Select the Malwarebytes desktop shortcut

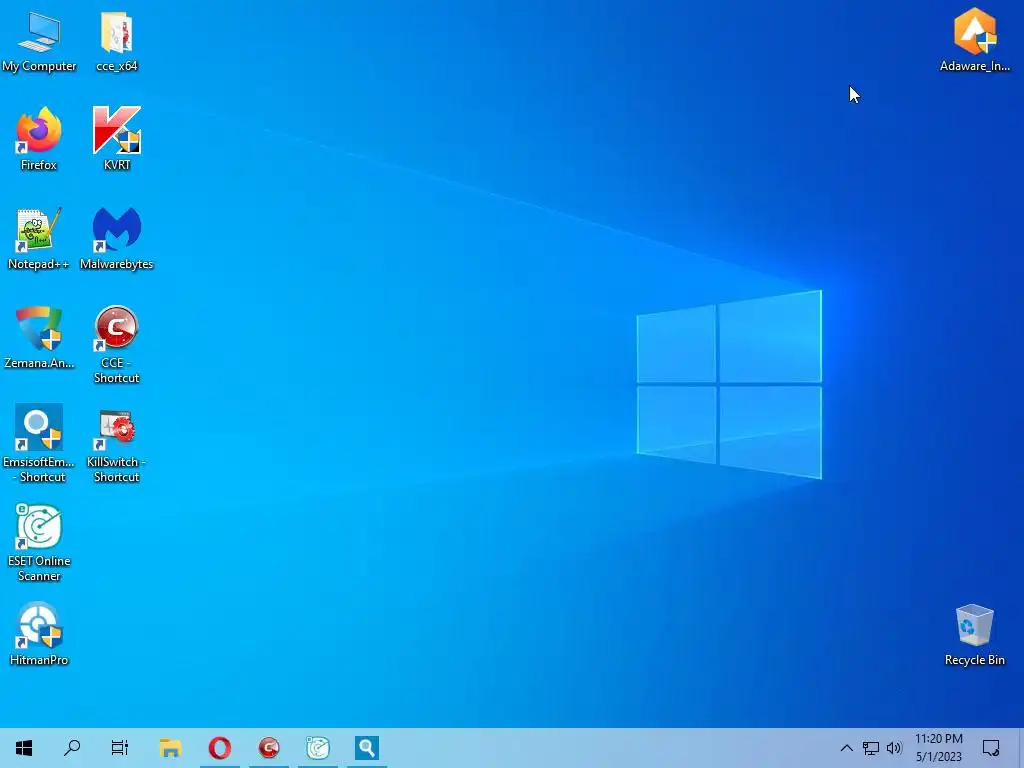coord(116,238)
